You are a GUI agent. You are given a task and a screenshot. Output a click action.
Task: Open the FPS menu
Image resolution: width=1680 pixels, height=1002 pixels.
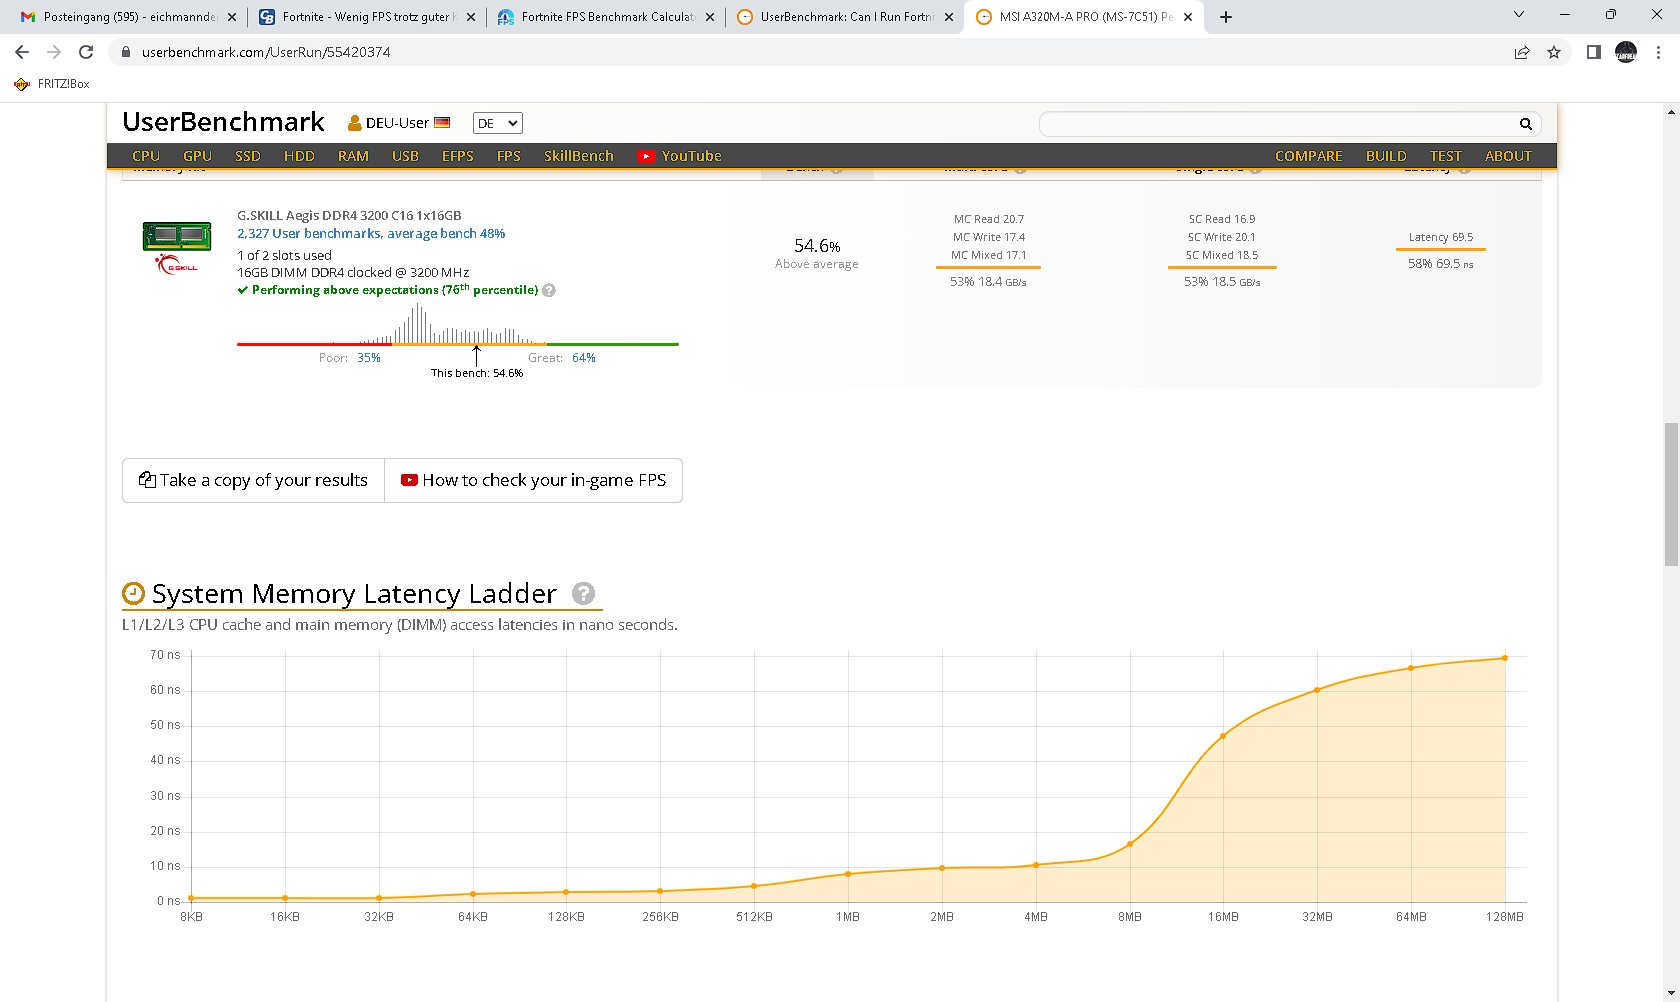coord(509,156)
